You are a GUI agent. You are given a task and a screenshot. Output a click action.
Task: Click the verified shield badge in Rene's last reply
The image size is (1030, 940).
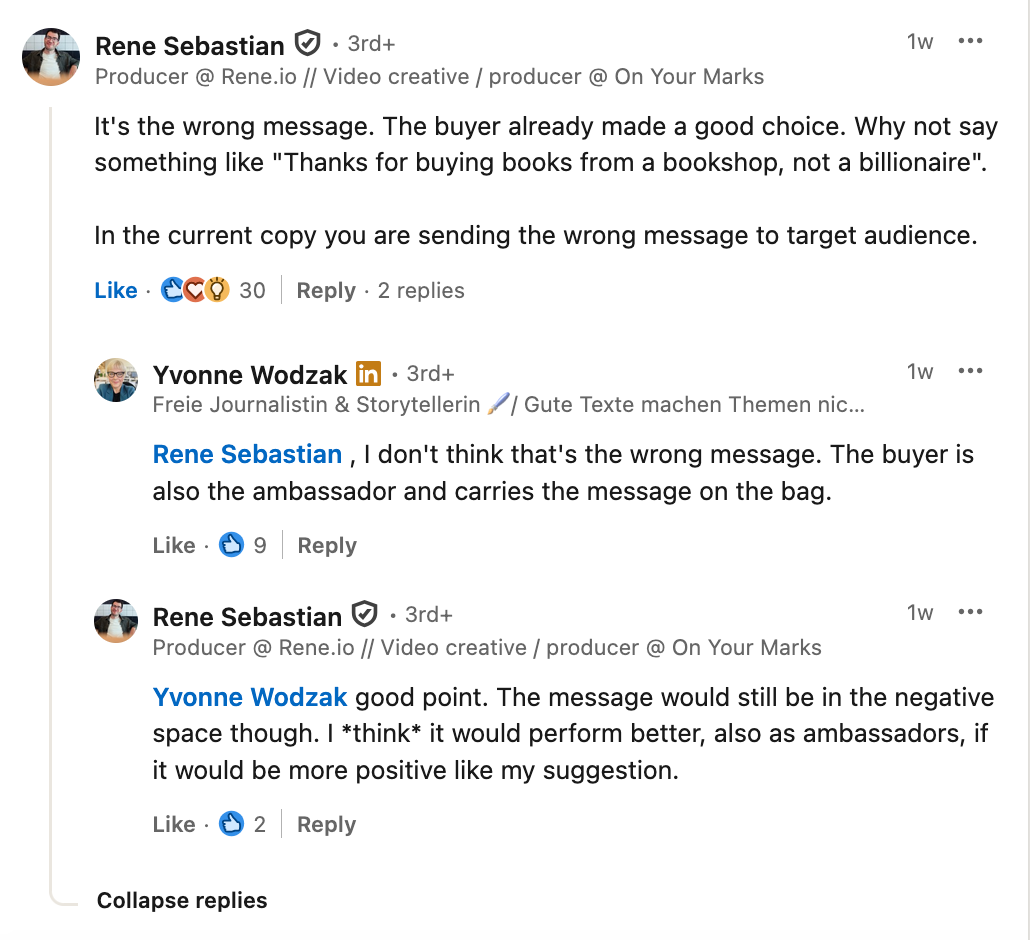pos(365,614)
